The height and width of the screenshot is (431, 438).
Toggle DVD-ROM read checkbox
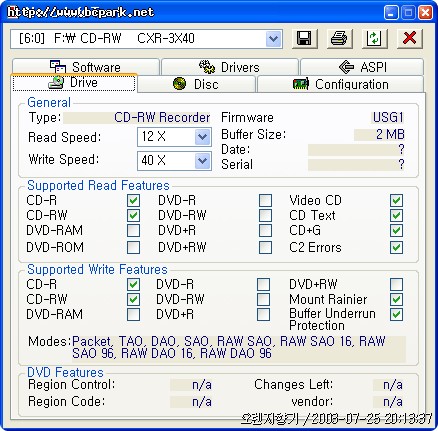point(133,248)
